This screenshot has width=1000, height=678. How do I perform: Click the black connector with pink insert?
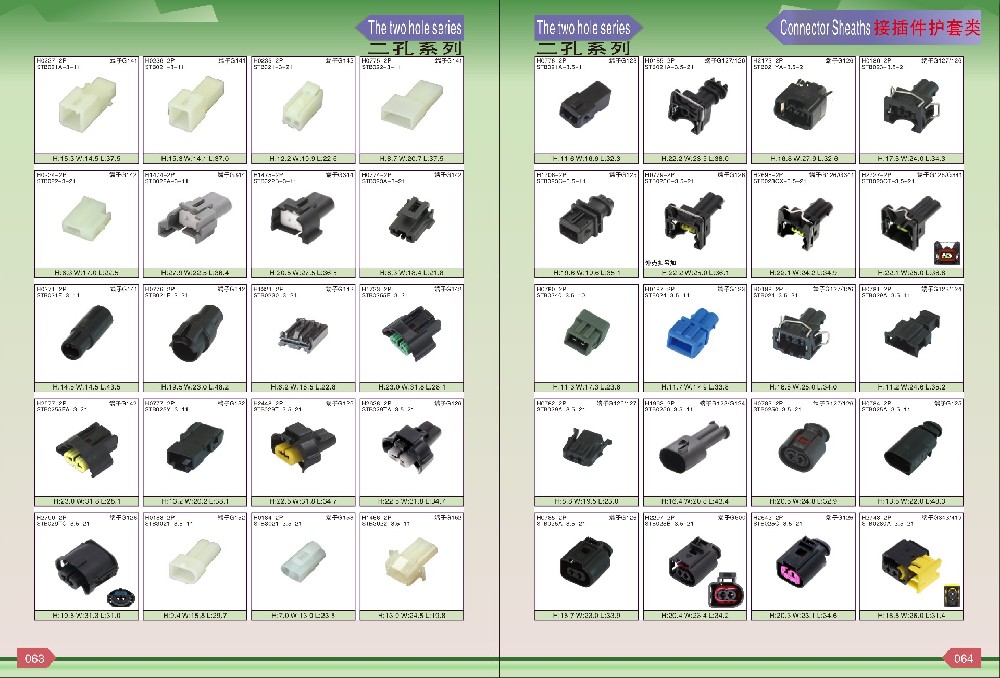click(802, 561)
